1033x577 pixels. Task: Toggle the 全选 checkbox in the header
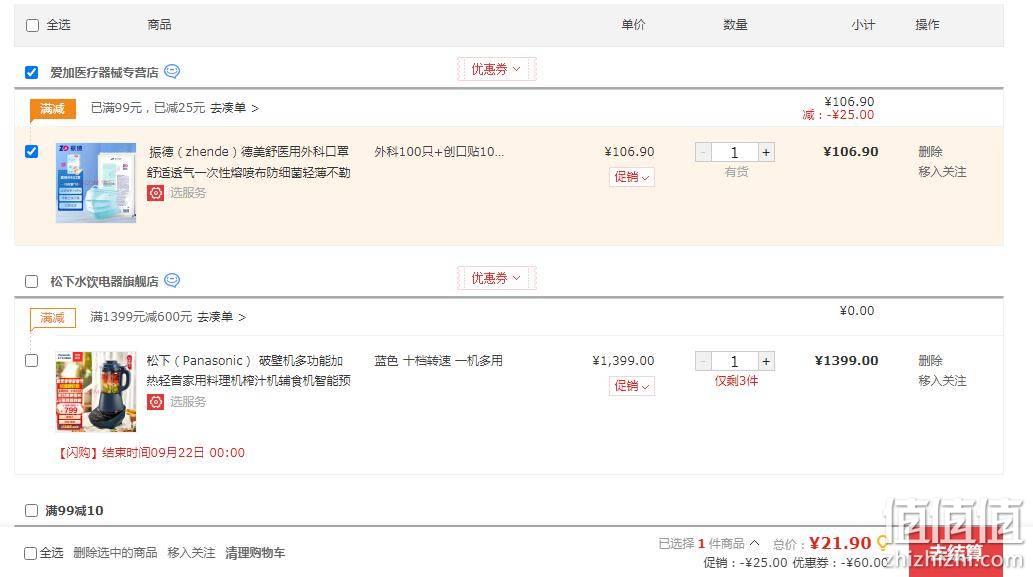point(32,26)
